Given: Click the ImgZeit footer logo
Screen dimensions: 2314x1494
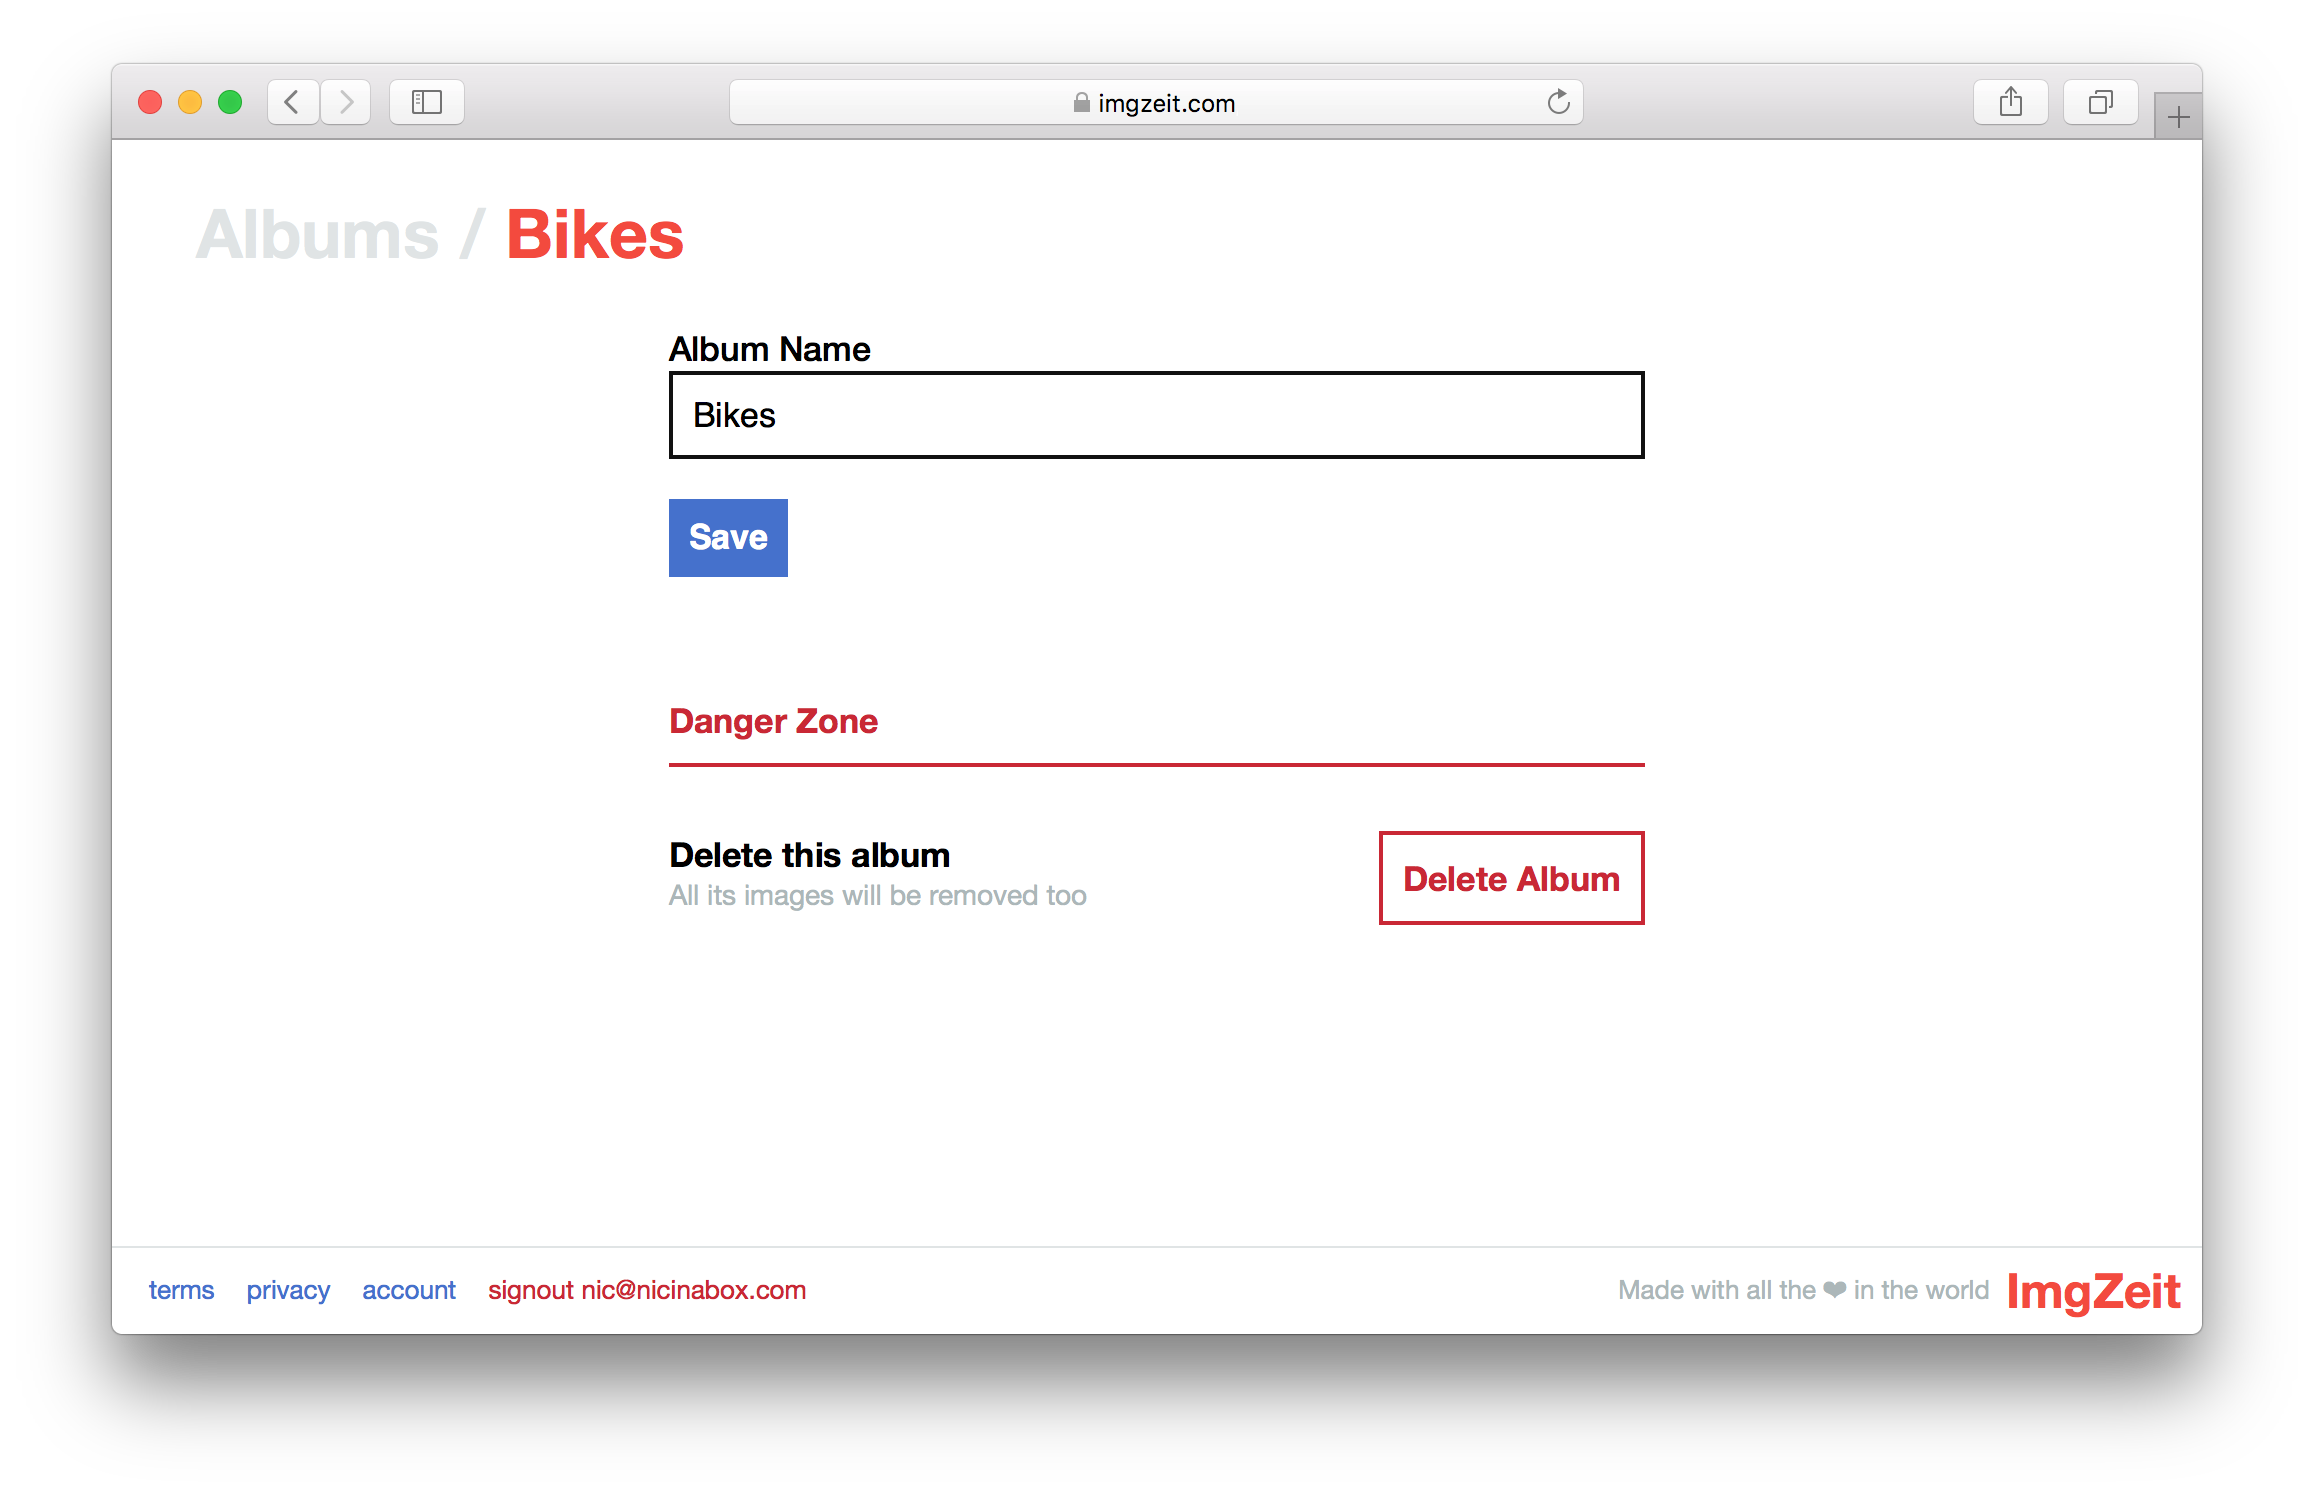Looking at the screenshot, I should (2093, 1291).
